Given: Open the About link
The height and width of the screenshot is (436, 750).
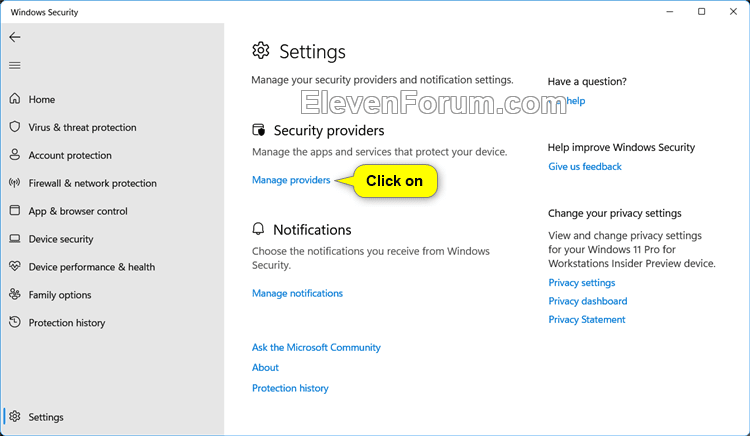Looking at the screenshot, I should (x=265, y=368).
